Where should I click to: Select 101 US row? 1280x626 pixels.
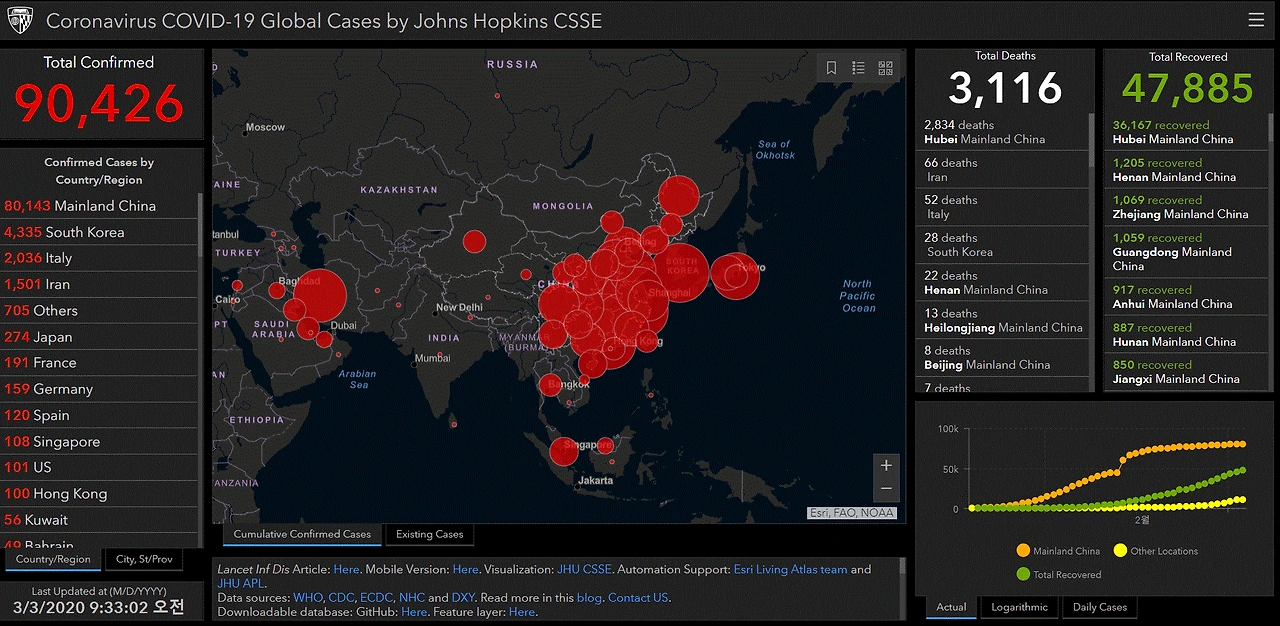99,467
